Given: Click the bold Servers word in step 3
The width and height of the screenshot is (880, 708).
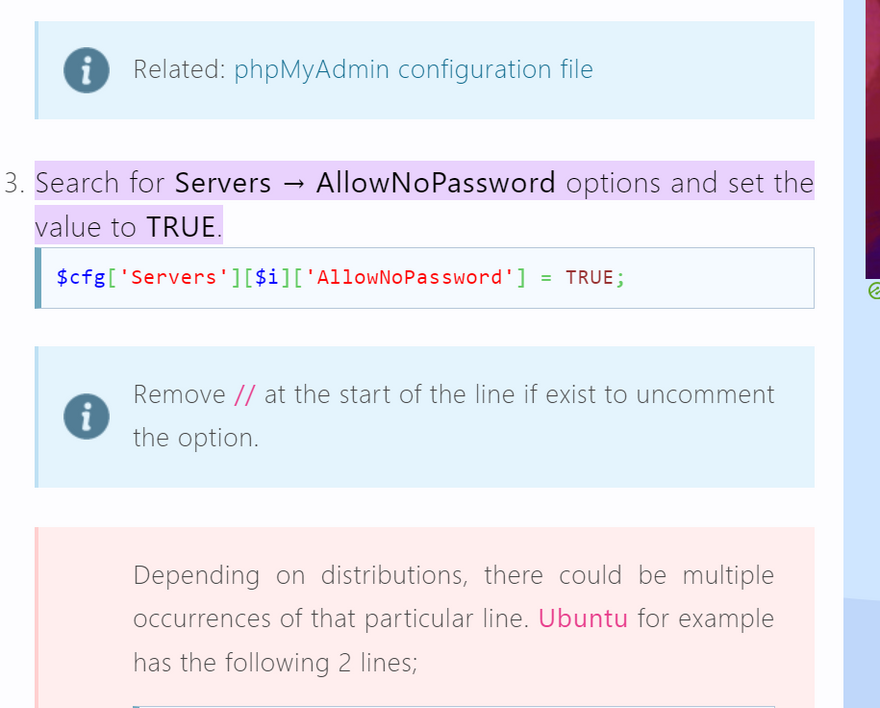Looking at the screenshot, I should point(223,183).
